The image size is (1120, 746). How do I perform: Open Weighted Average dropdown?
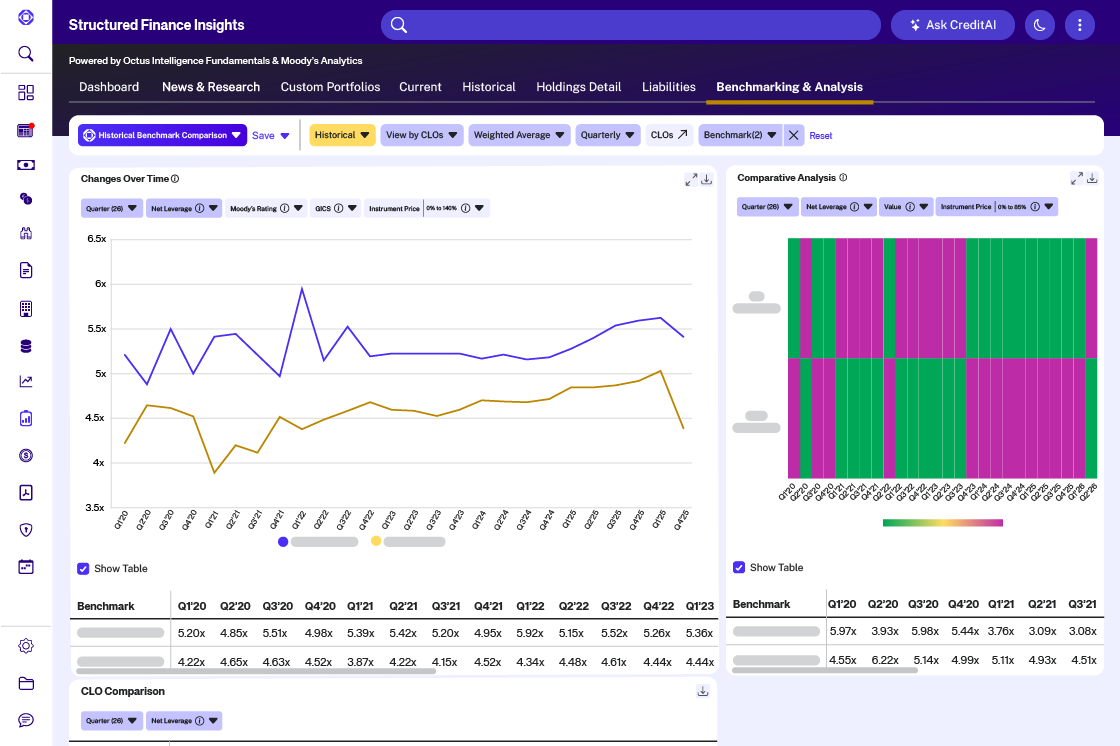pyautogui.click(x=519, y=135)
